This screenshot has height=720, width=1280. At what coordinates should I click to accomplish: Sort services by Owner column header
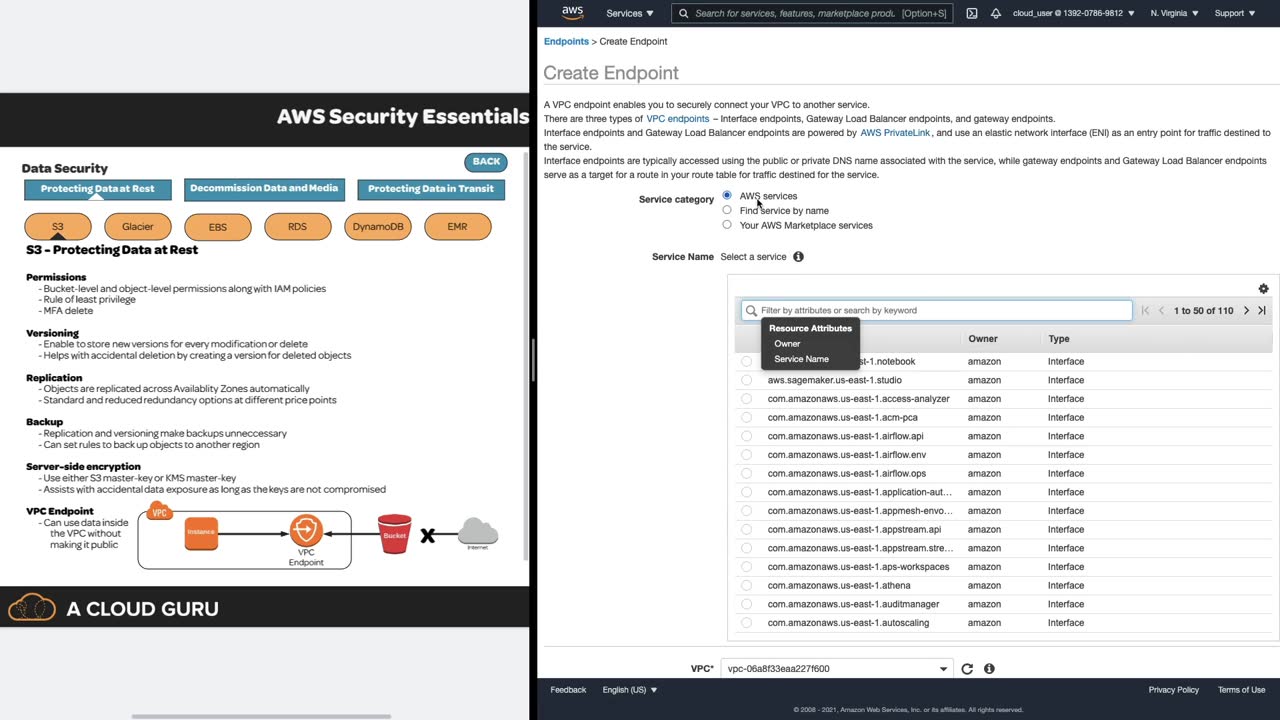(982, 339)
